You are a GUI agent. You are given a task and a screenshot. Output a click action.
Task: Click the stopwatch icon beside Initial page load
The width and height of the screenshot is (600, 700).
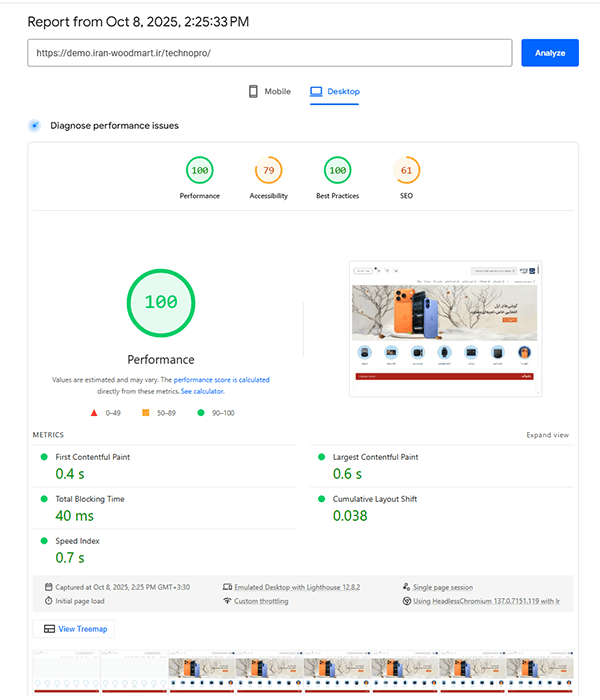point(49,601)
